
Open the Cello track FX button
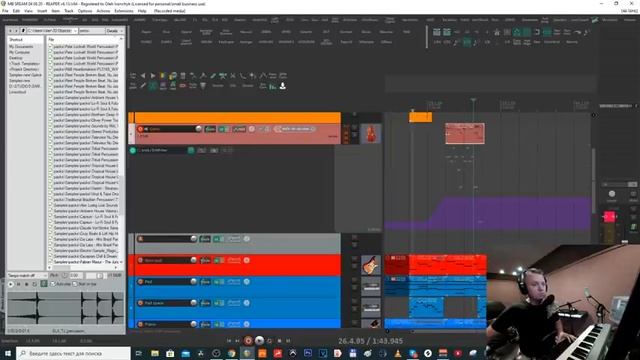tap(210, 129)
